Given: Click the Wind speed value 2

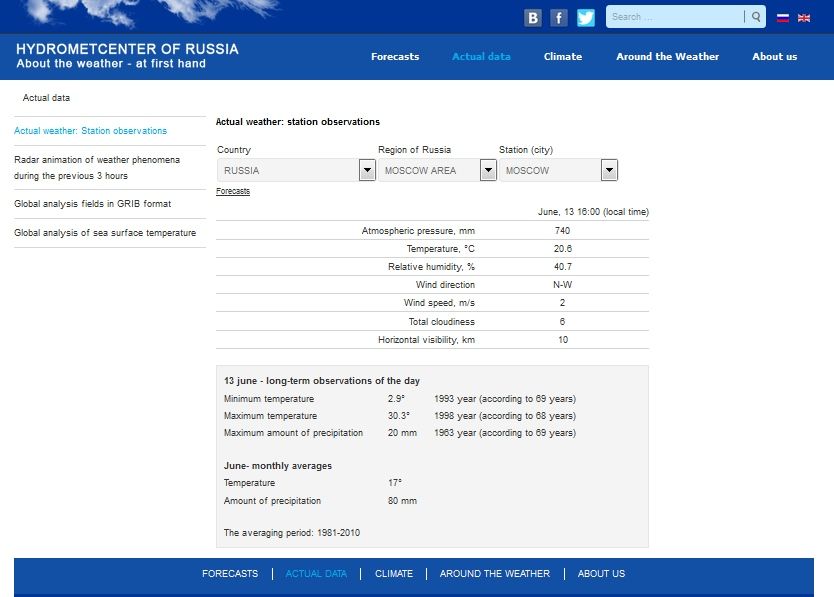Looking at the screenshot, I should tap(562, 303).
